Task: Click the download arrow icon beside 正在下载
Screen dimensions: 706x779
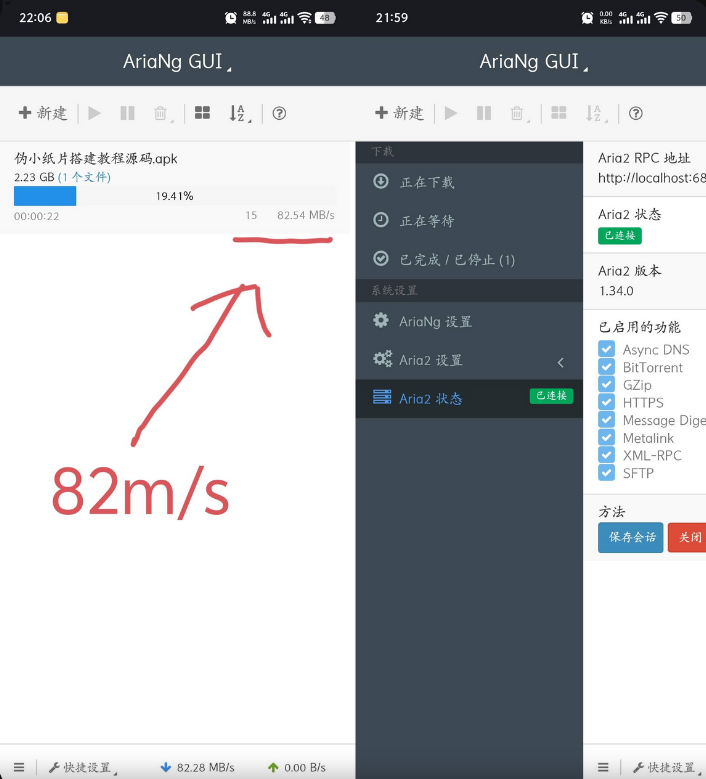Action: 381,181
